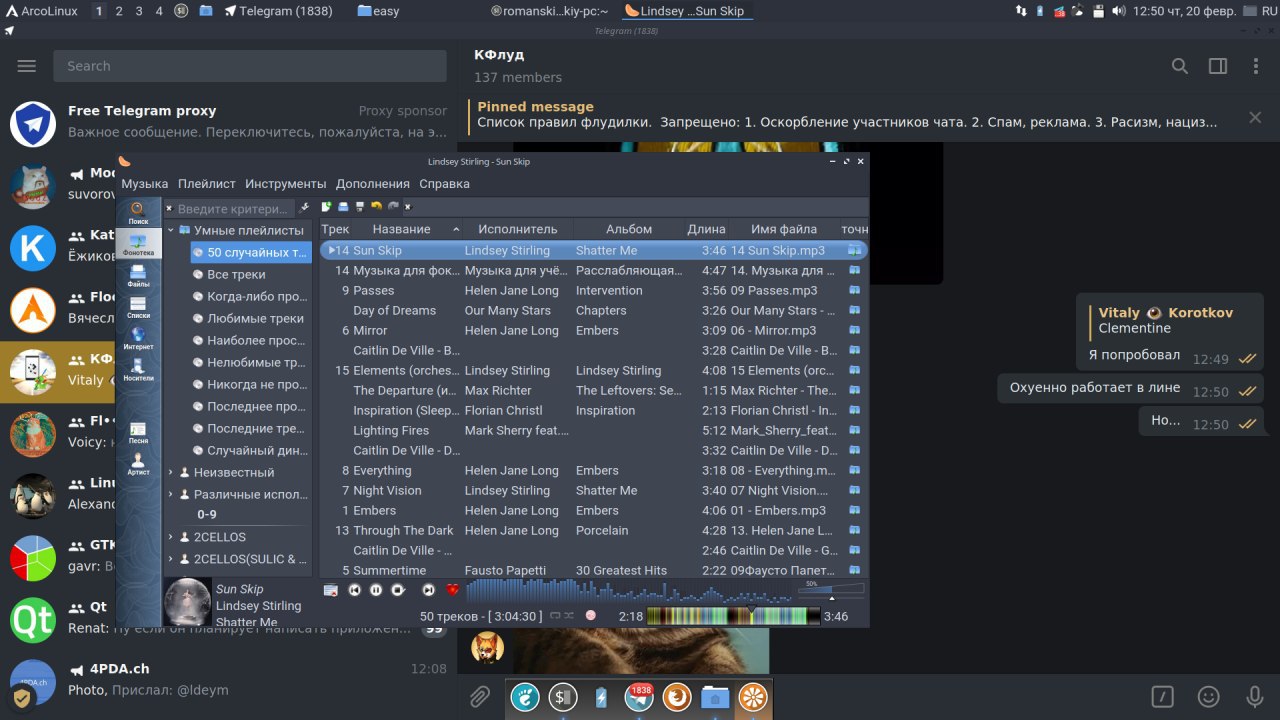The image size is (1280, 720).
Task: Open the Файлы sidebar section
Action: pyautogui.click(x=138, y=277)
